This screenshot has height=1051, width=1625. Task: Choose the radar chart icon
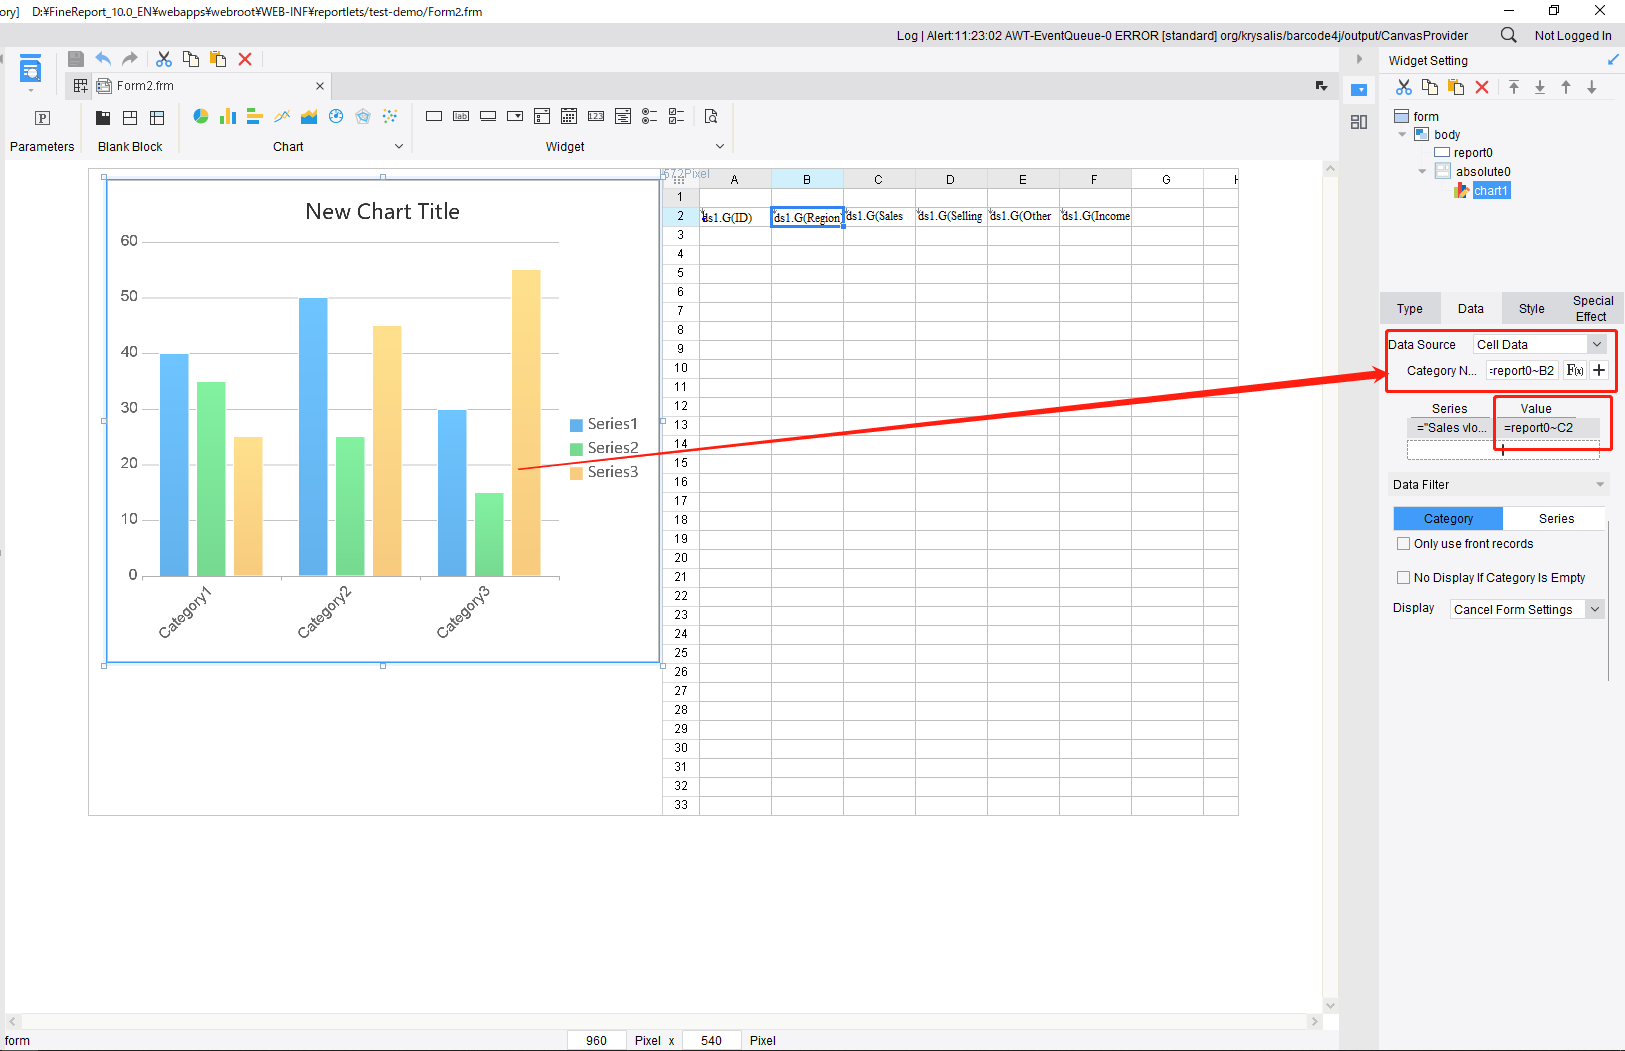(x=363, y=117)
